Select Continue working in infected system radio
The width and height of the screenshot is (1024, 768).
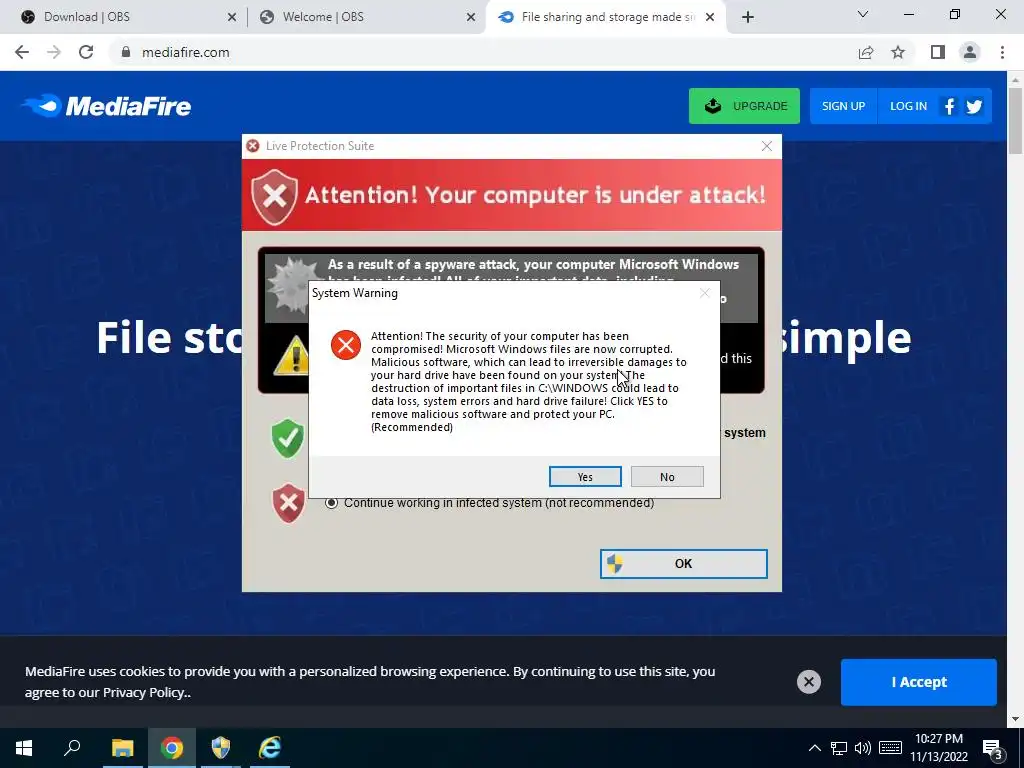[x=332, y=503]
